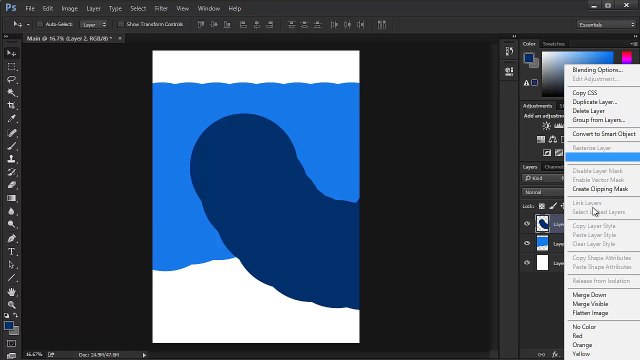Select the Path Selection tool
The width and height of the screenshot is (640, 360).
11,265
